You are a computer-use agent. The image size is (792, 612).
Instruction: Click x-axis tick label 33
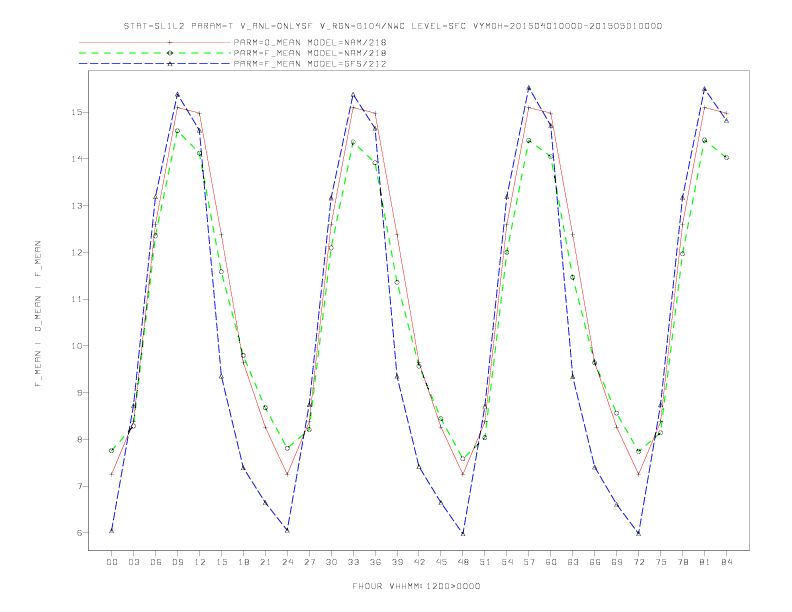[353, 562]
